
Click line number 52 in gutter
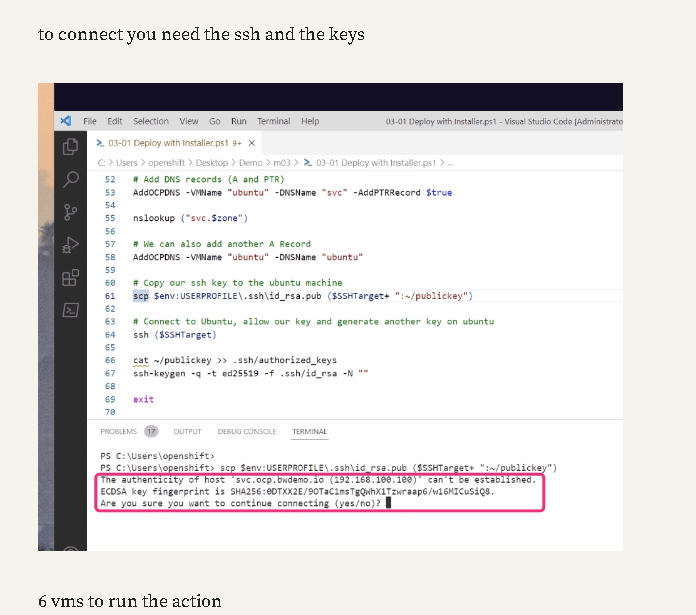tap(110, 179)
